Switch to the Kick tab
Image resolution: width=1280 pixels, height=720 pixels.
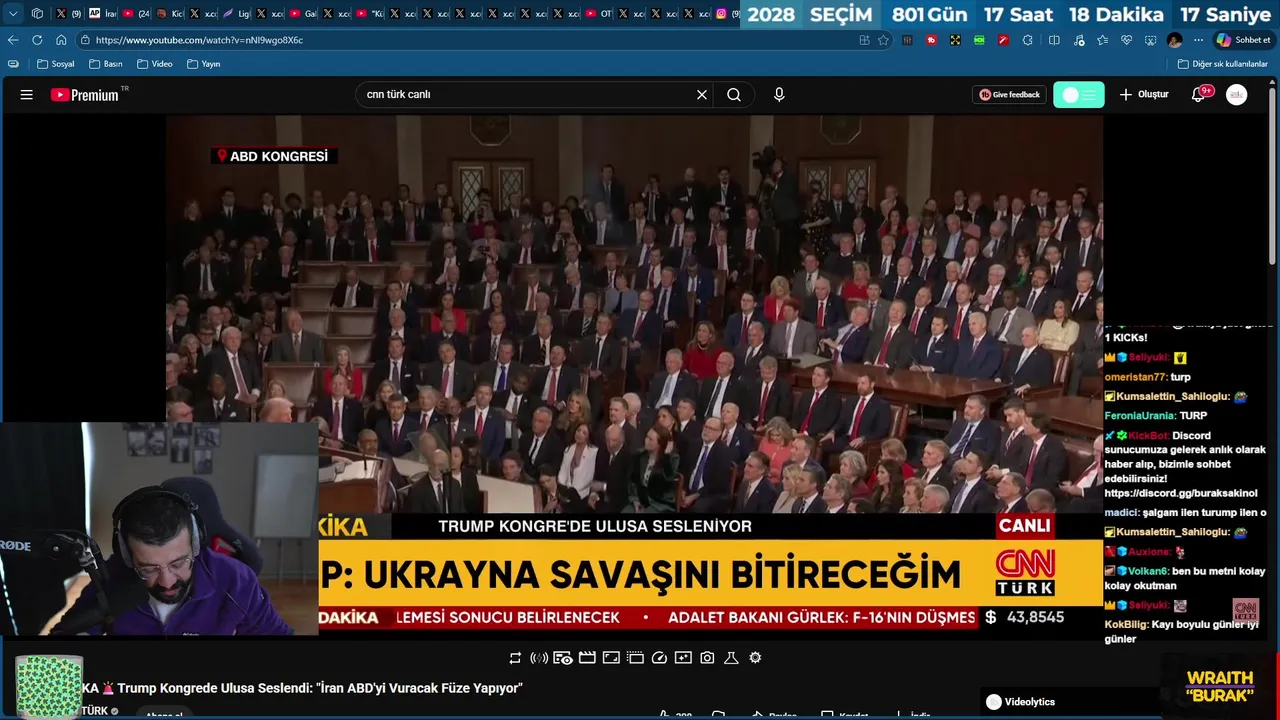168,14
